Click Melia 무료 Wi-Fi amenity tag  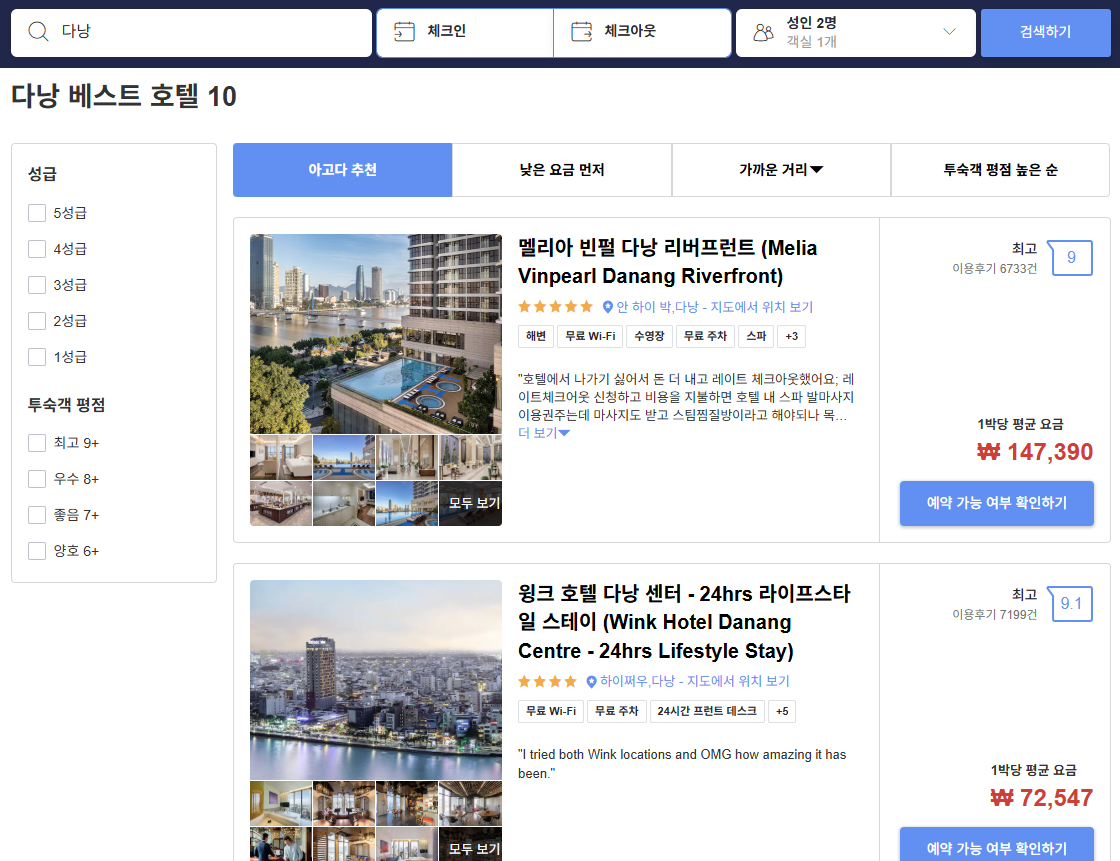coord(590,337)
